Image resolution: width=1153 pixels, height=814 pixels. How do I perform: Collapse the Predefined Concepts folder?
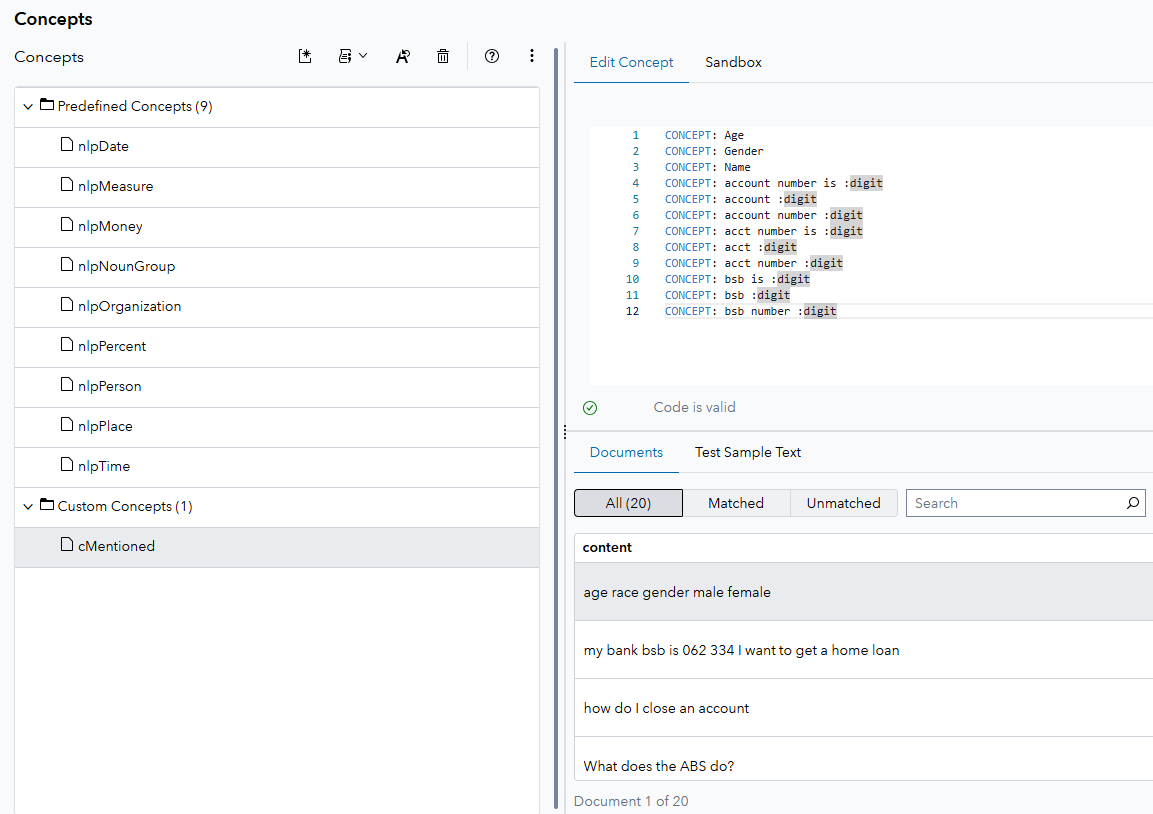click(x=28, y=105)
